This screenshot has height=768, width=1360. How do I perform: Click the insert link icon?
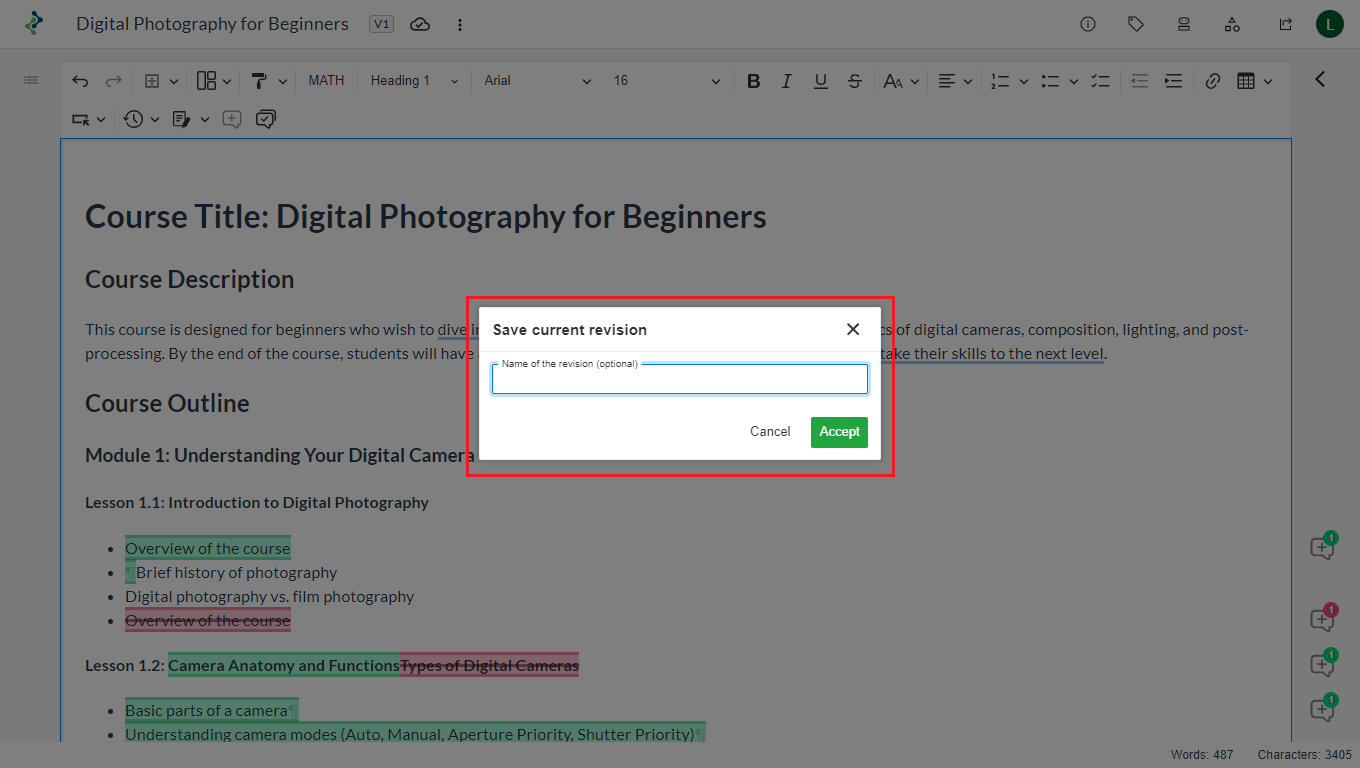point(1213,81)
